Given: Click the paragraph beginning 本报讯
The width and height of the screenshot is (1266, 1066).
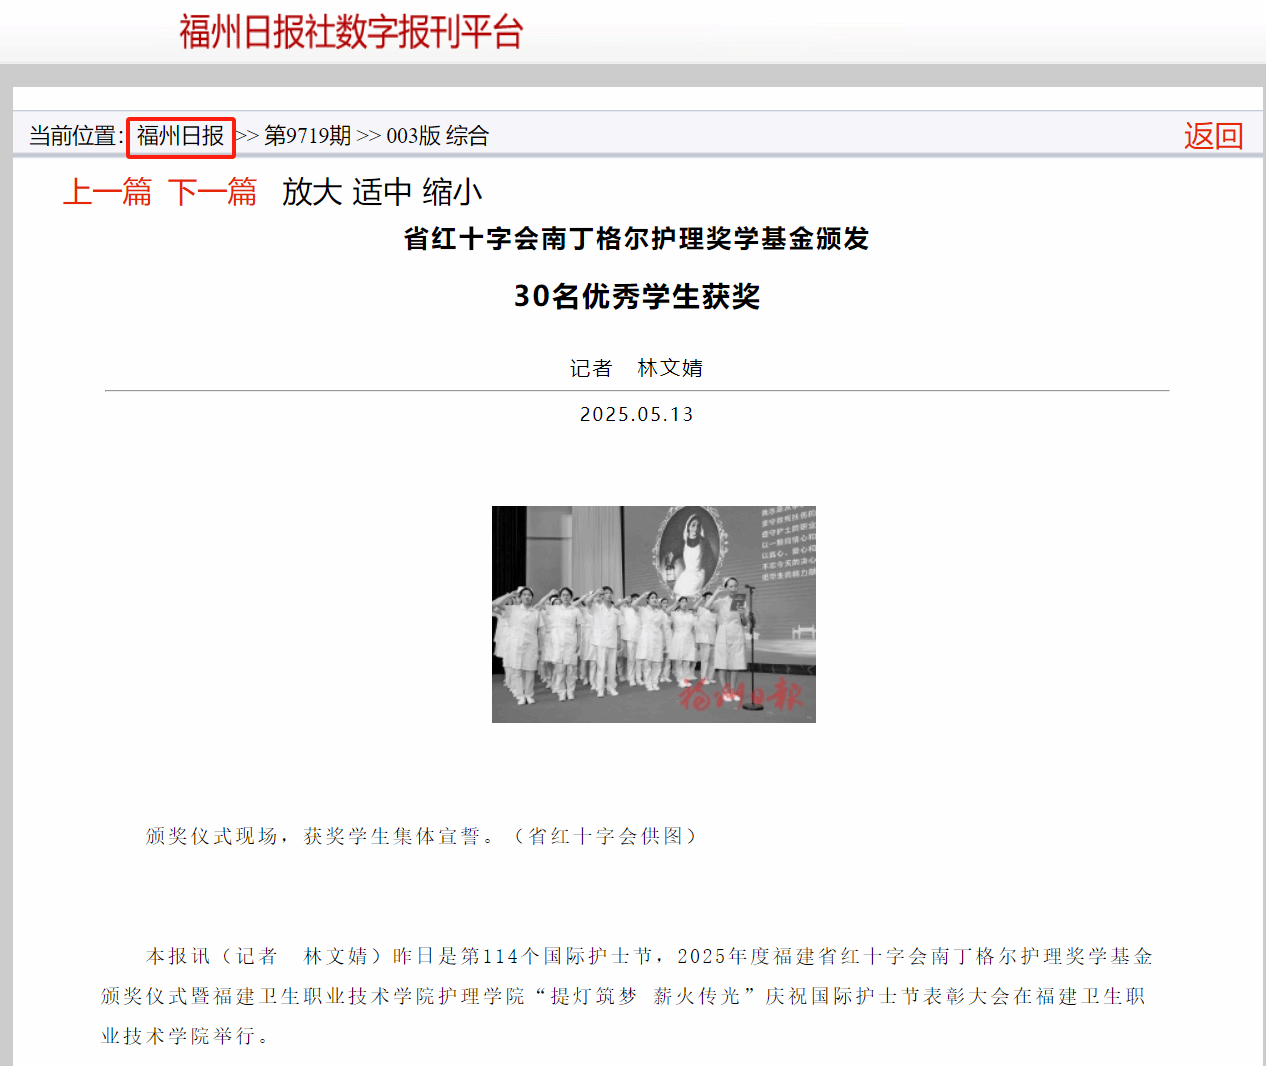Looking at the screenshot, I should coord(627,996).
